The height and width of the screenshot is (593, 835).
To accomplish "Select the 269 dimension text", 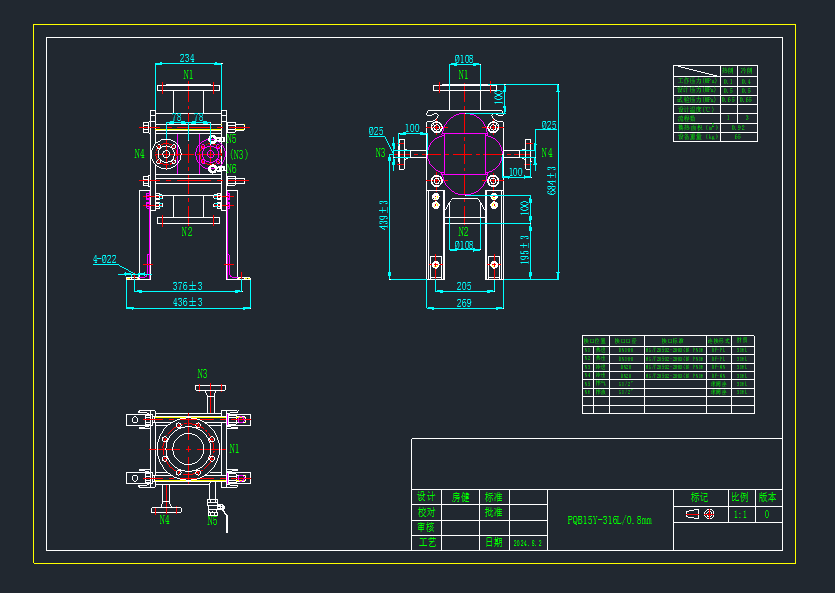I will [x=464, y=303].
